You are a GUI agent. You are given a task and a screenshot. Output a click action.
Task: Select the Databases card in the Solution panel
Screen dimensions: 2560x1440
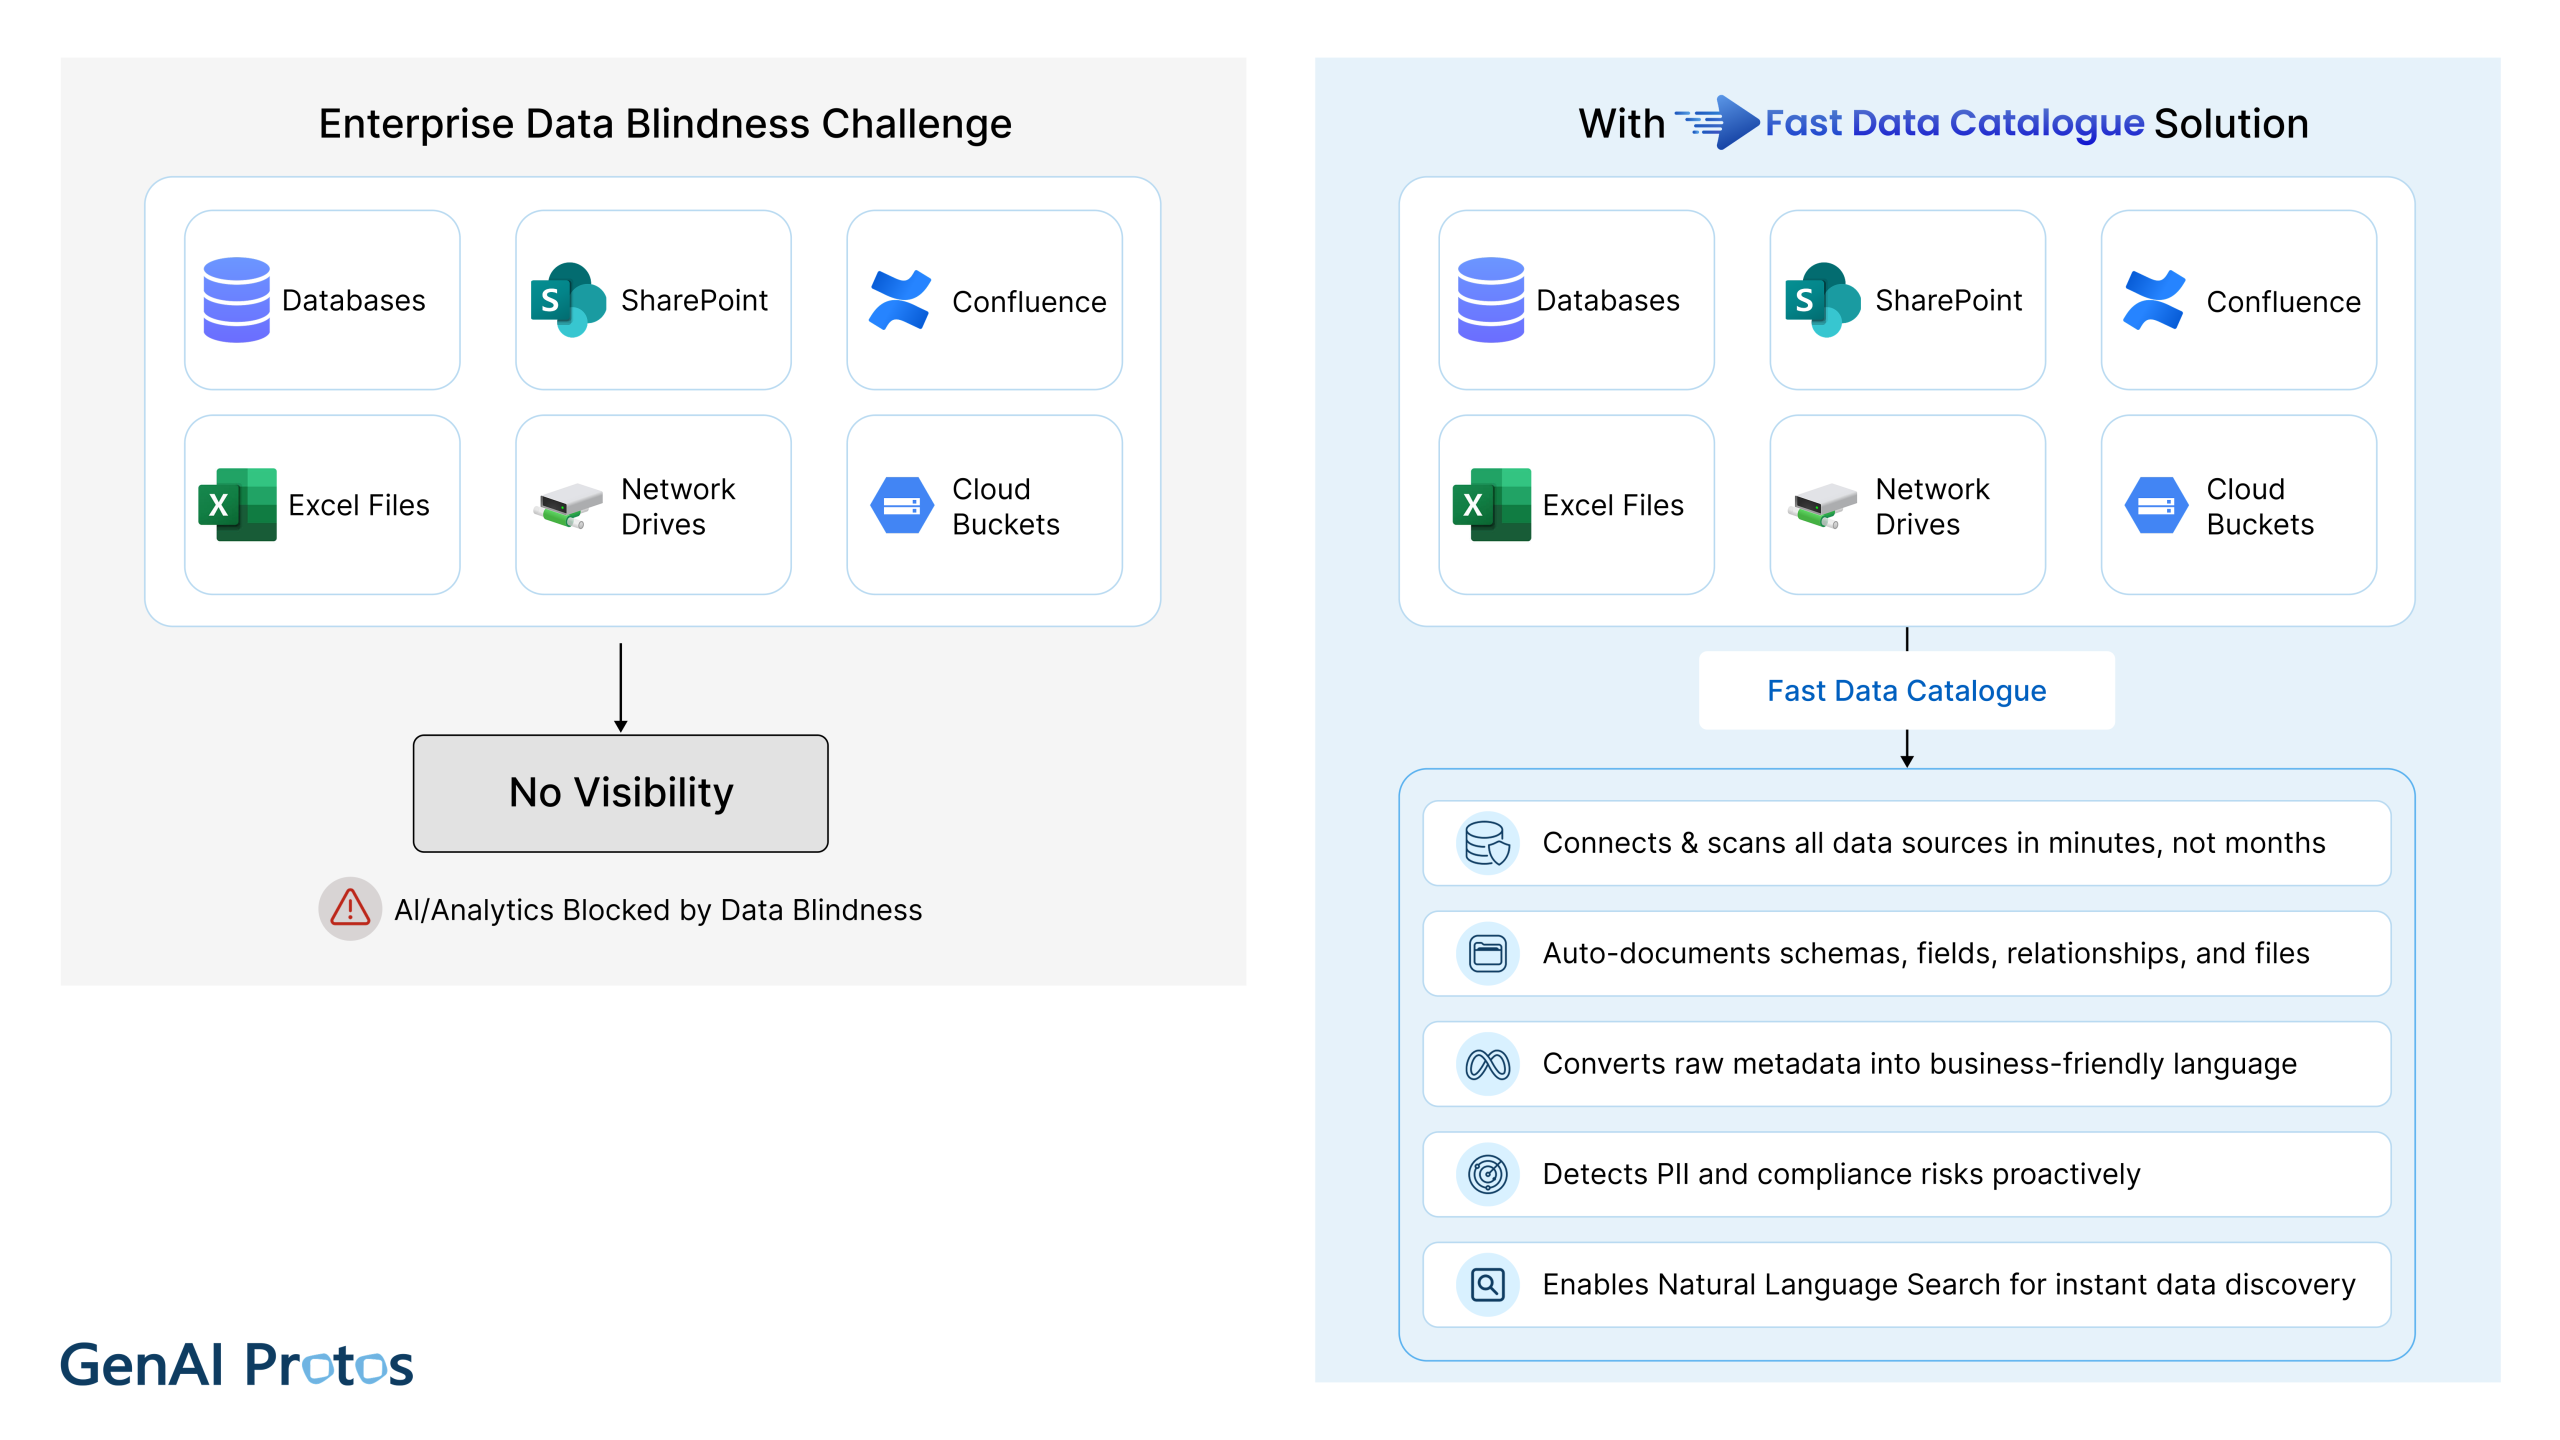point(1576,300)
